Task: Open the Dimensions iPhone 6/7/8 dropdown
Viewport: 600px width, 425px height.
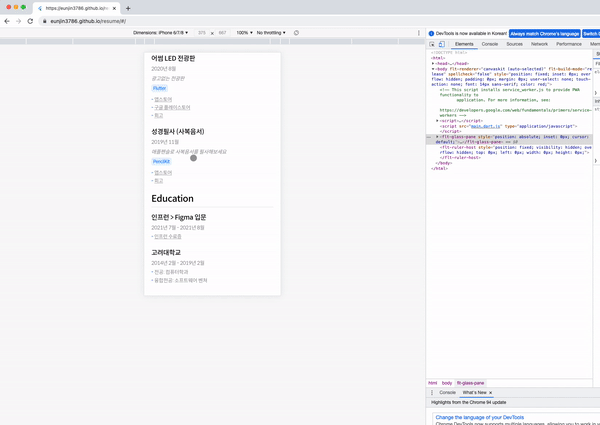Action: [x=160, y=33]
